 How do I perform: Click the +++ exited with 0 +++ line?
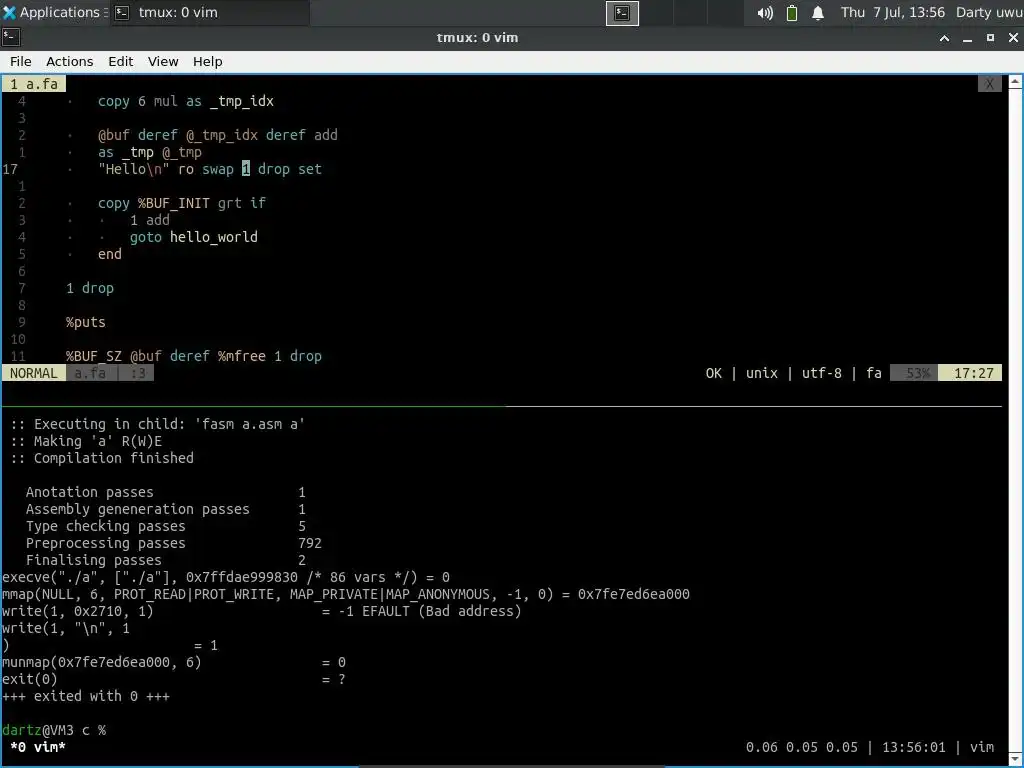[x=86, y=696]
